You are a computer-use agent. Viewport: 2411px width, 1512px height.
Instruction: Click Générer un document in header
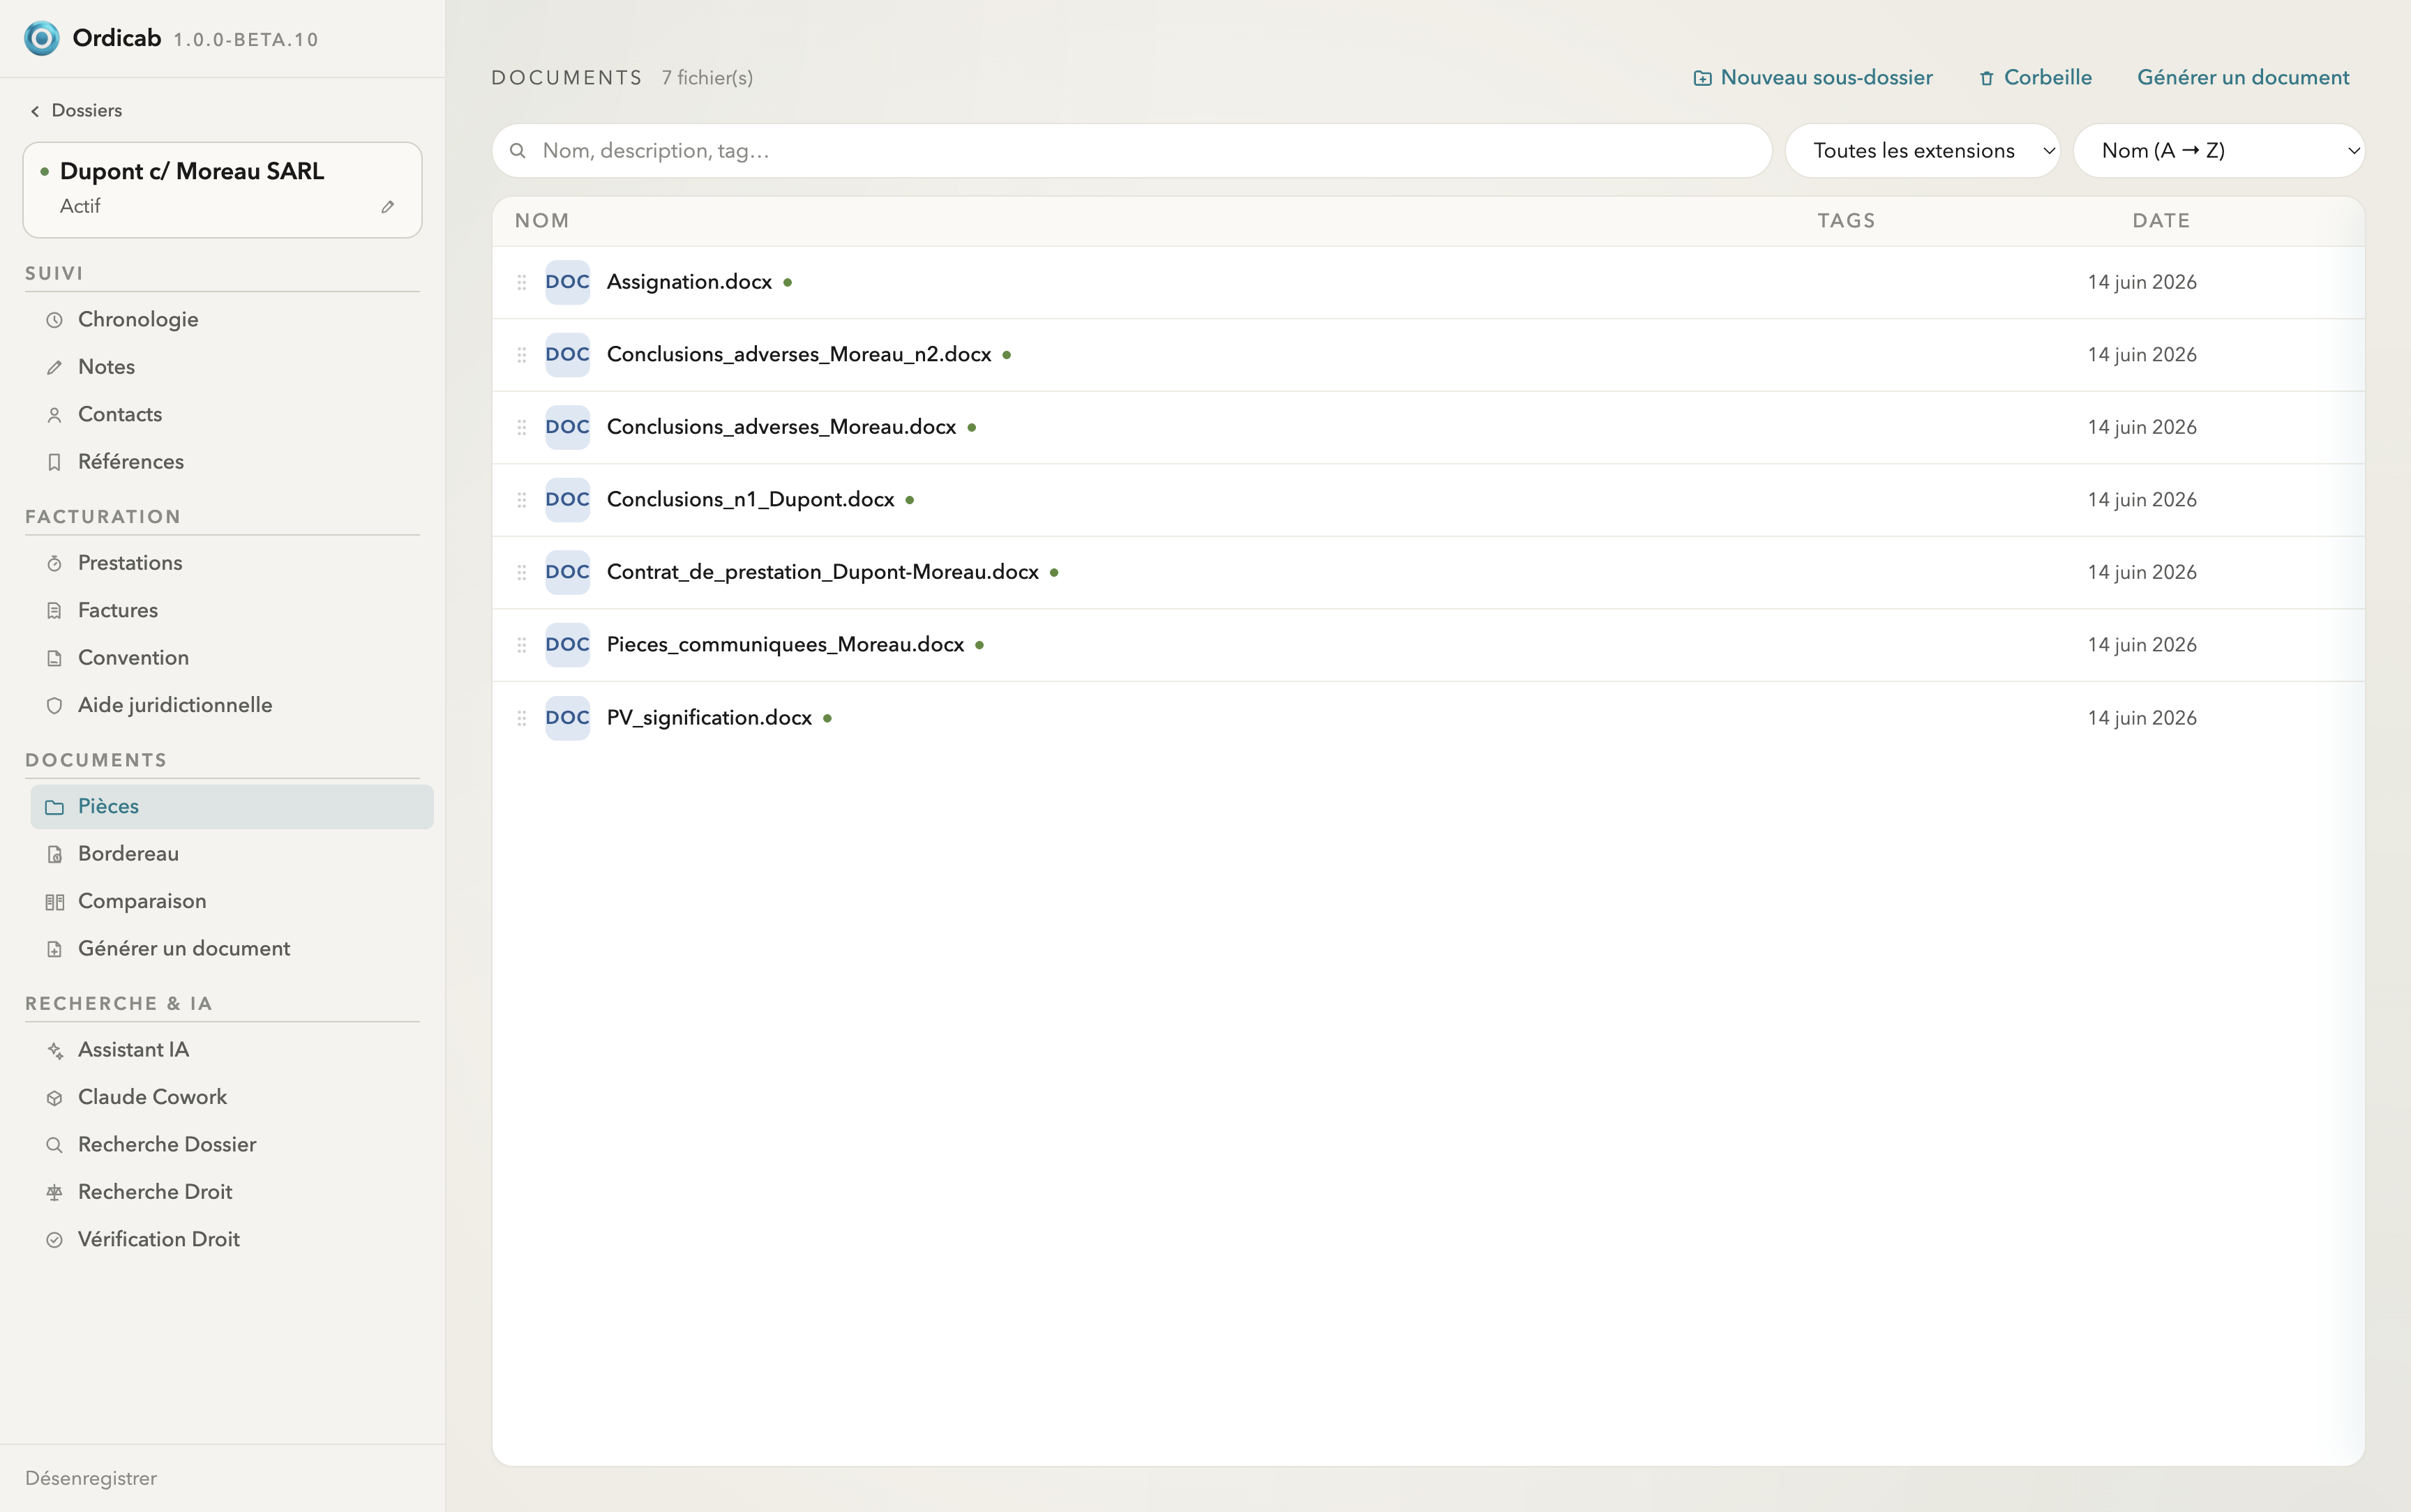coord(2243,77)
